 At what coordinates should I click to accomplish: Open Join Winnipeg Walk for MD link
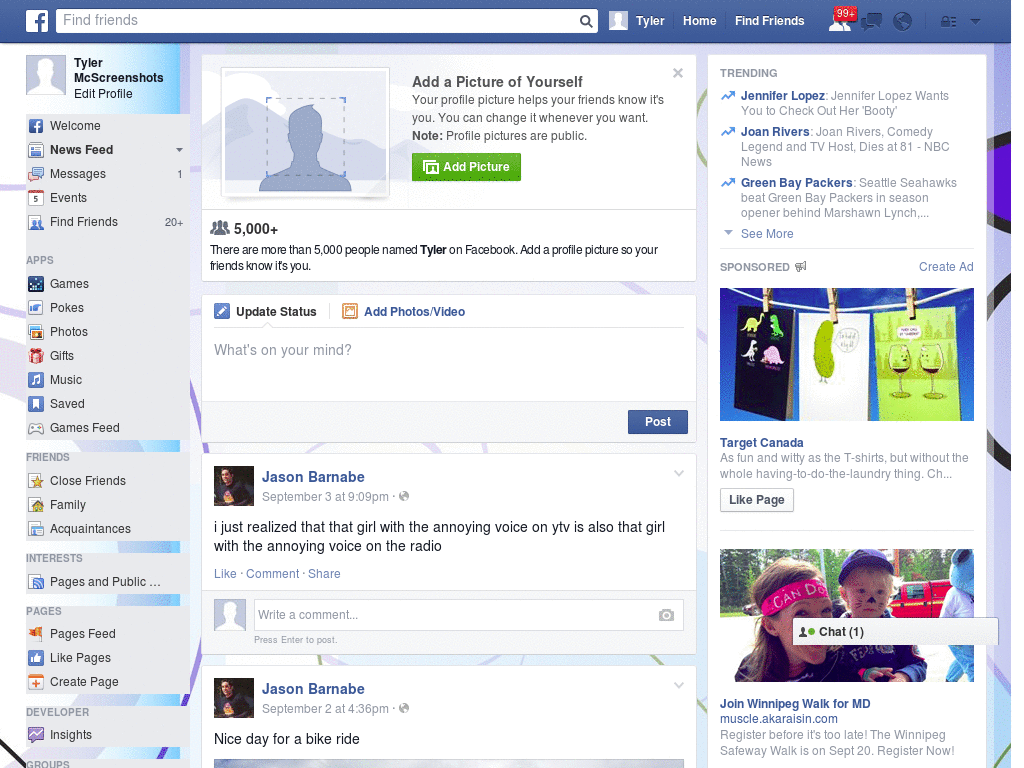(x=795, y=704)
